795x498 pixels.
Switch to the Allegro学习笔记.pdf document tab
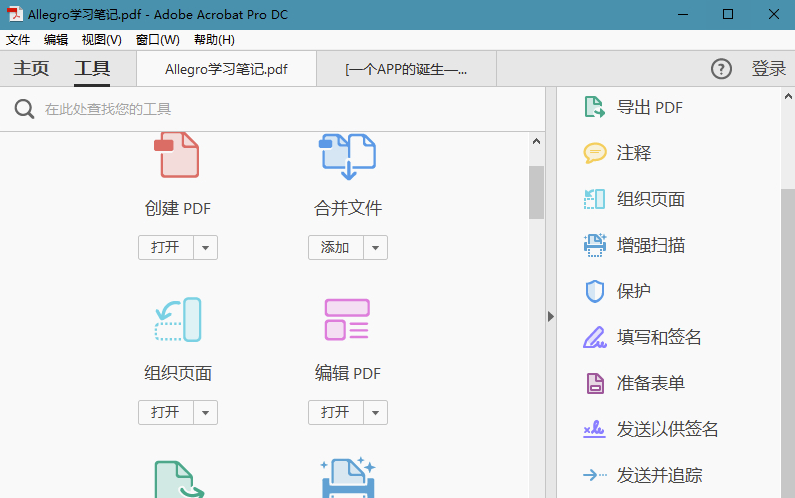pos(226,69)
